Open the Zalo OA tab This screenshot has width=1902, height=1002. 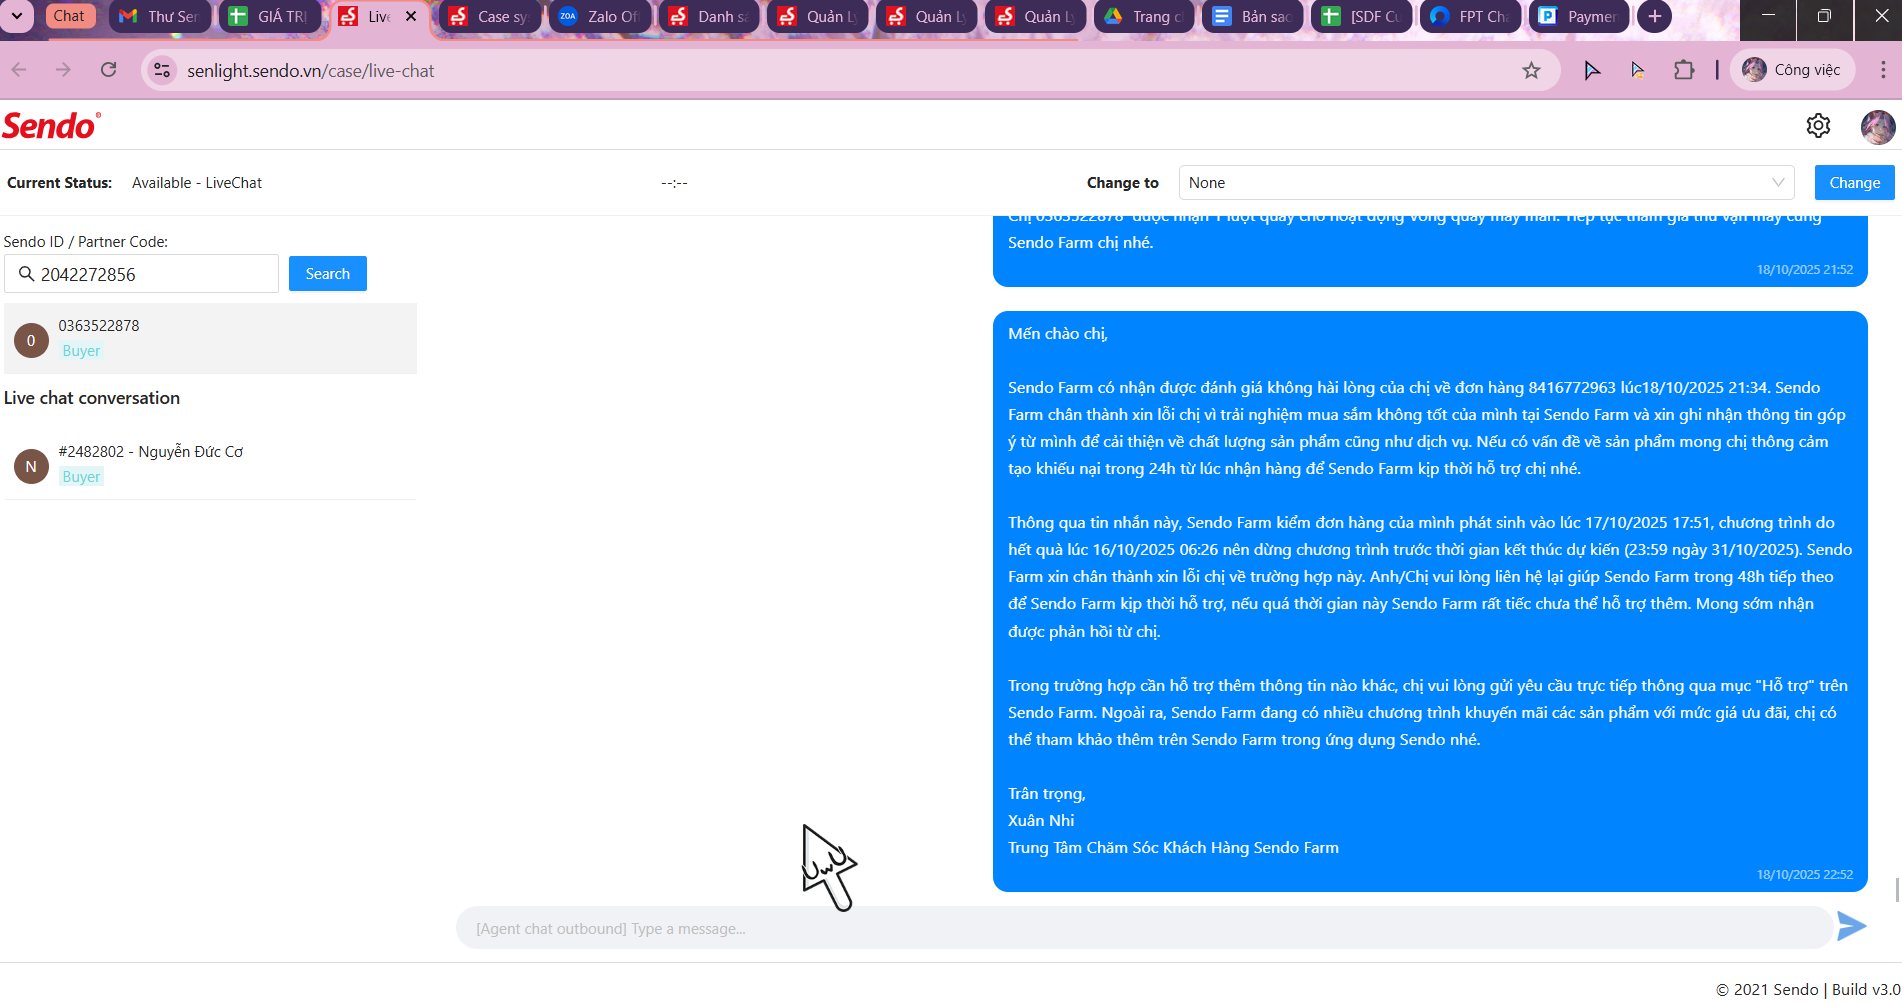pos(600,16)
